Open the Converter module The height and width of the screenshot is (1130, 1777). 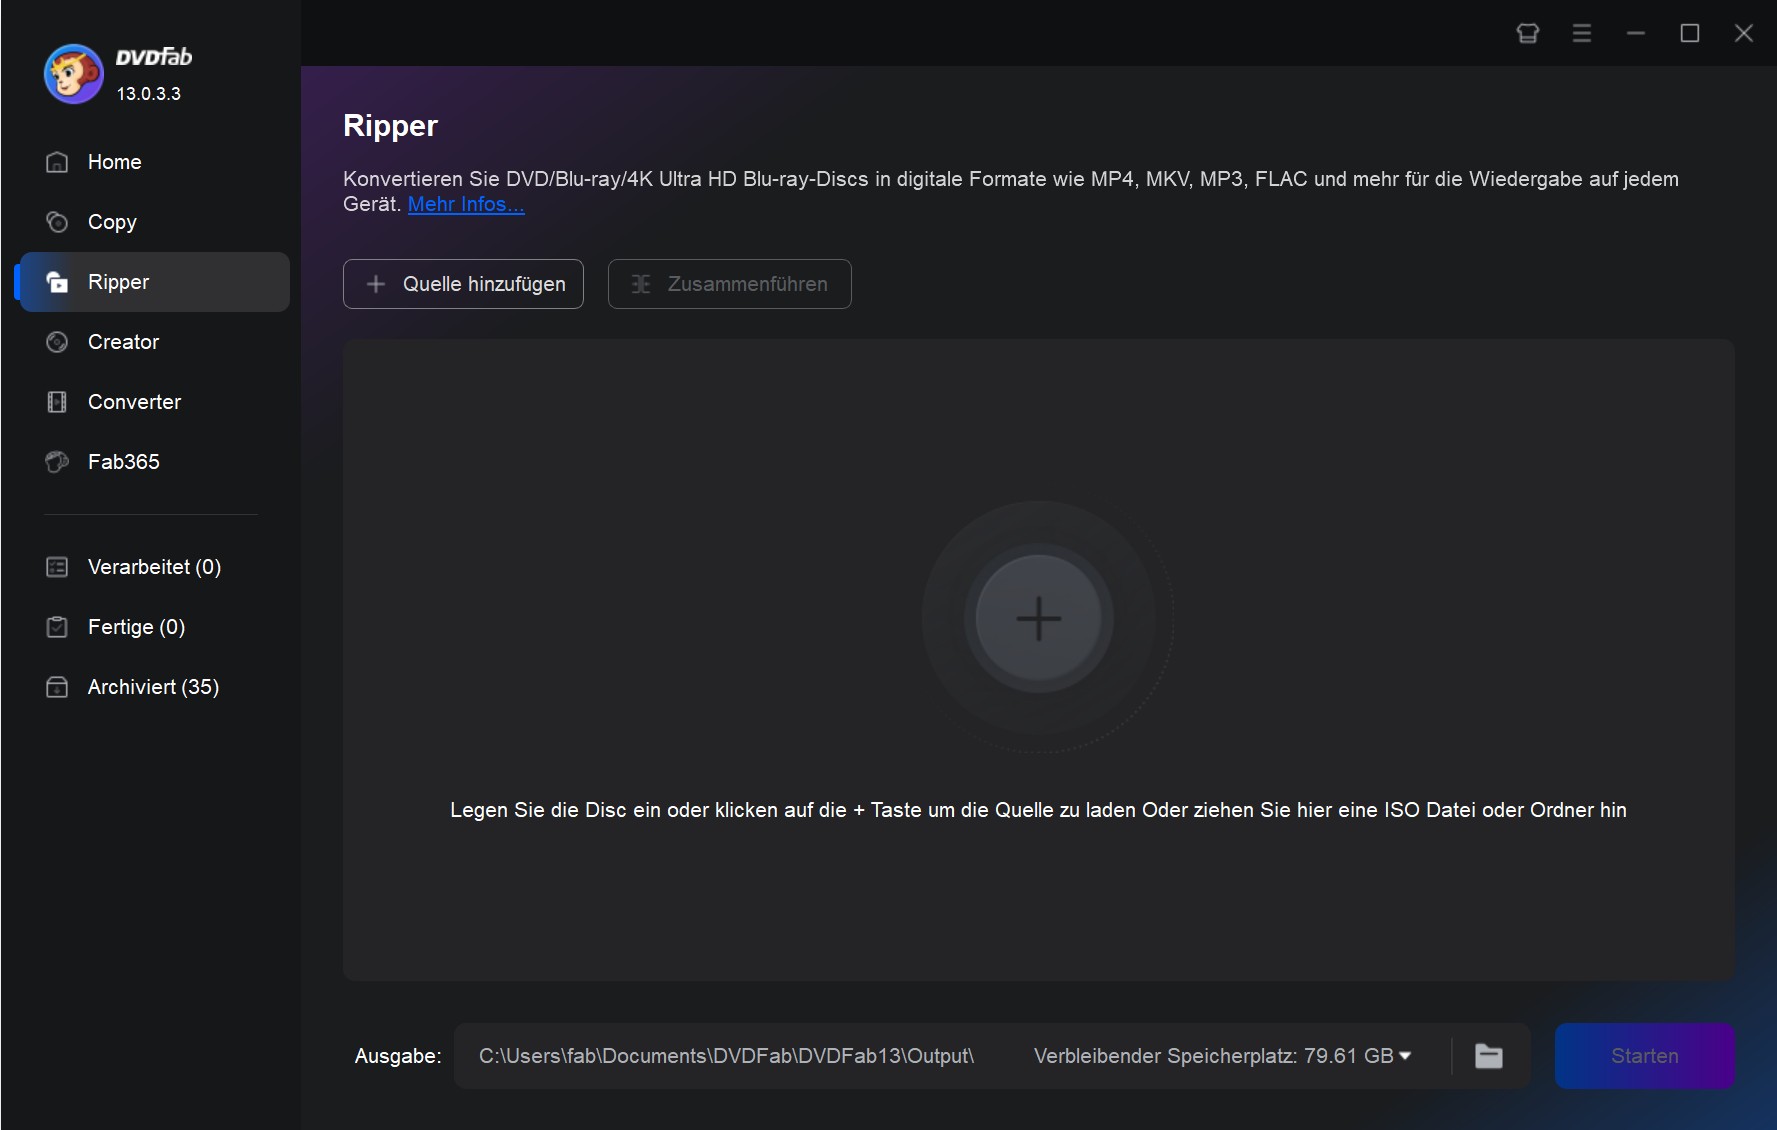click(155, 402)
